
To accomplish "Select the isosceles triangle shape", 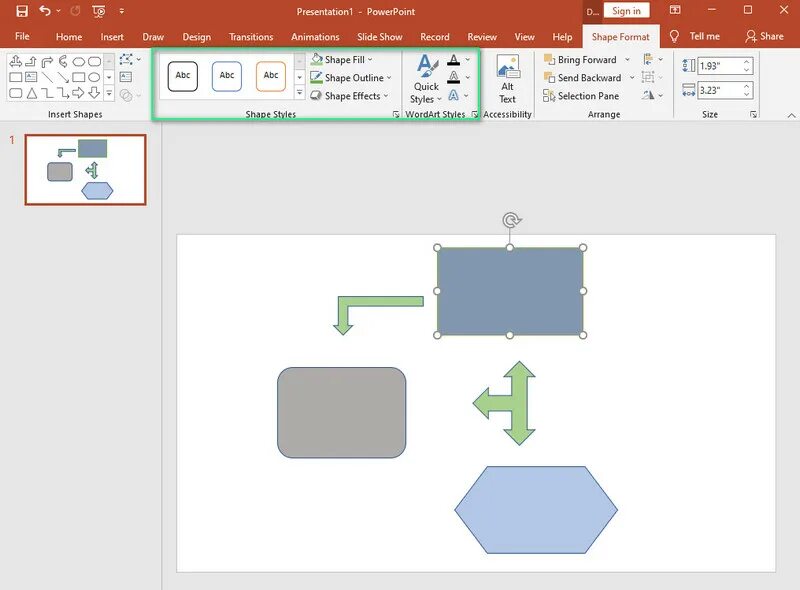I will click(x=32, y=93).
